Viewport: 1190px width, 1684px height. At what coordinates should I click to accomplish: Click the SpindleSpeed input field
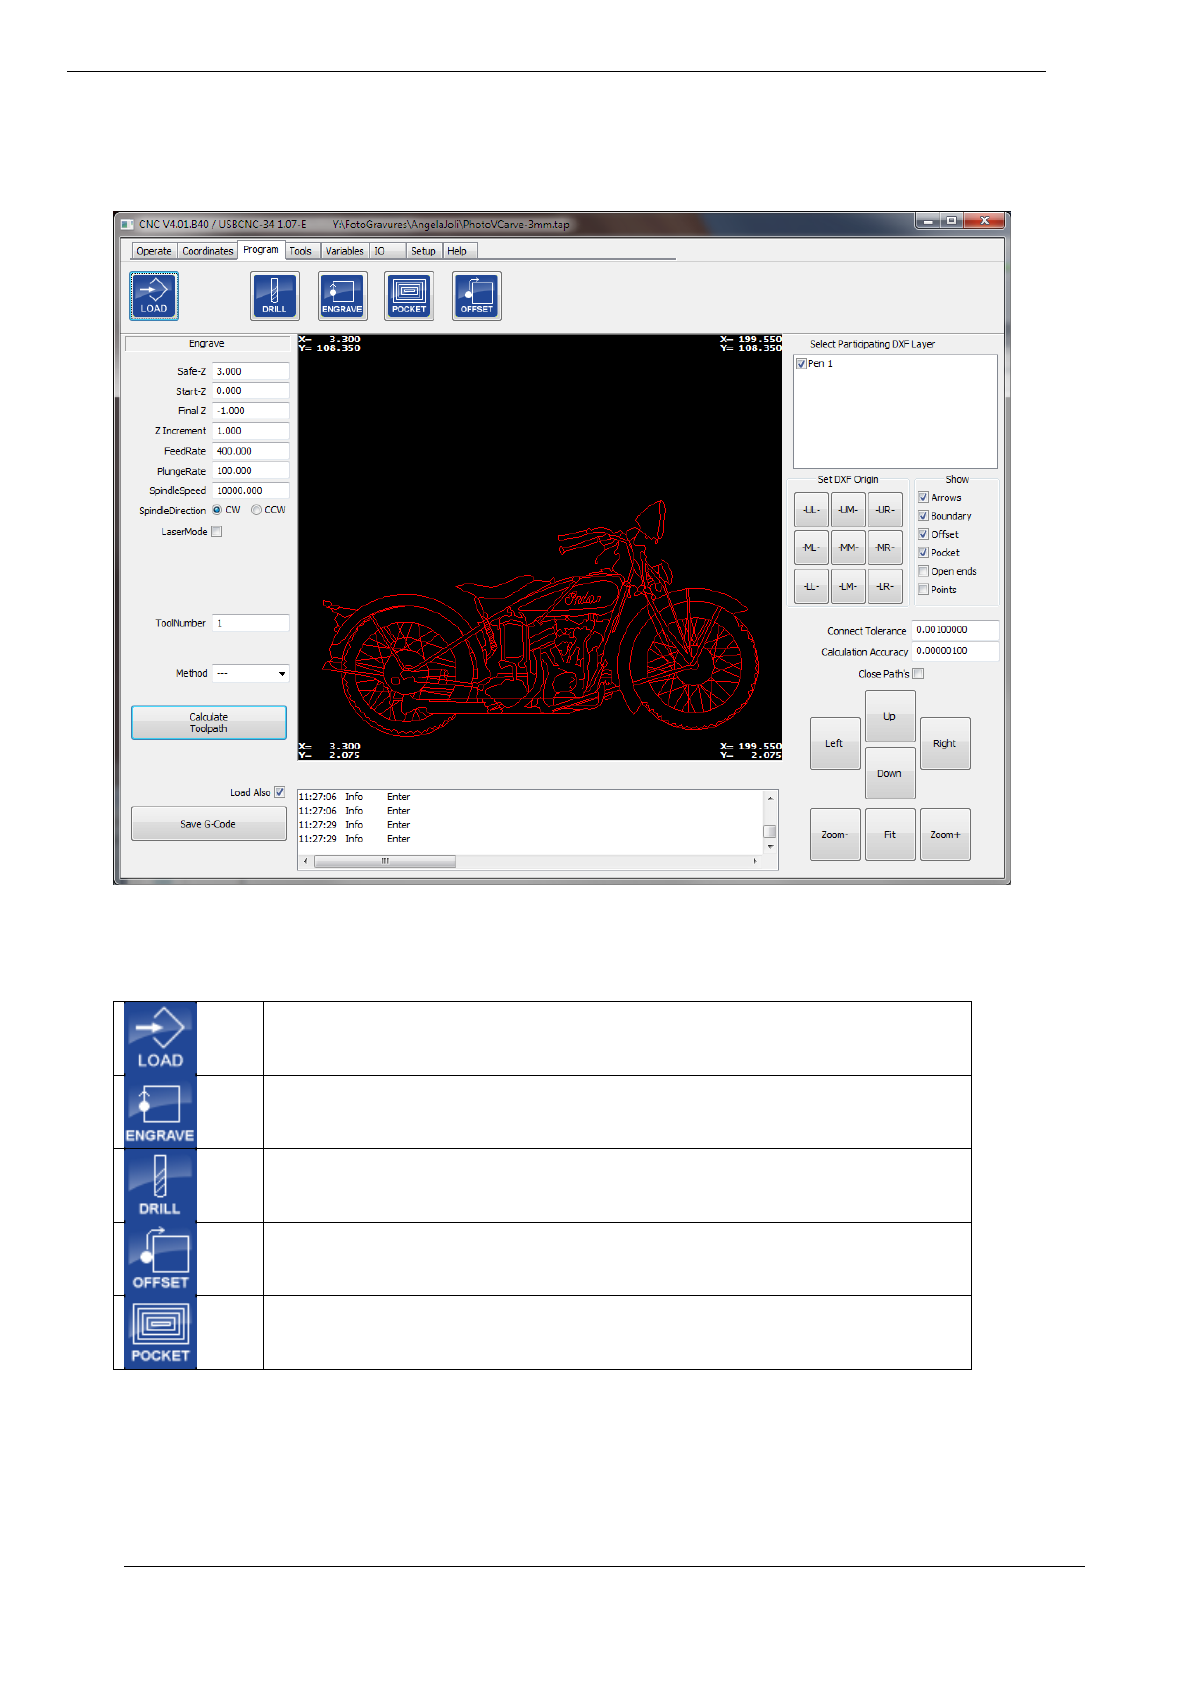(x=251, y=491)
